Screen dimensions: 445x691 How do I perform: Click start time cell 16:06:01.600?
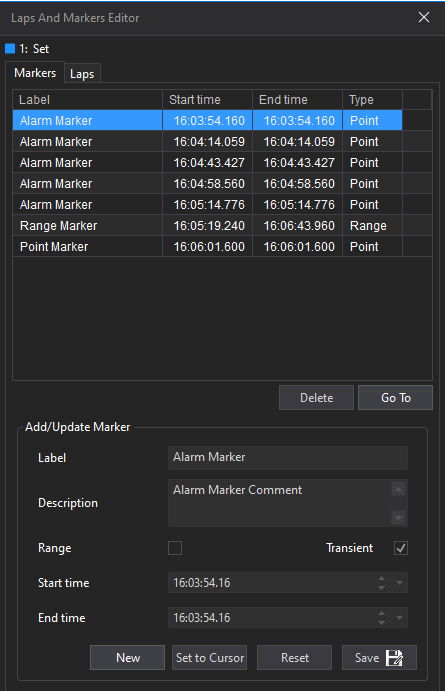click(208, 247)
